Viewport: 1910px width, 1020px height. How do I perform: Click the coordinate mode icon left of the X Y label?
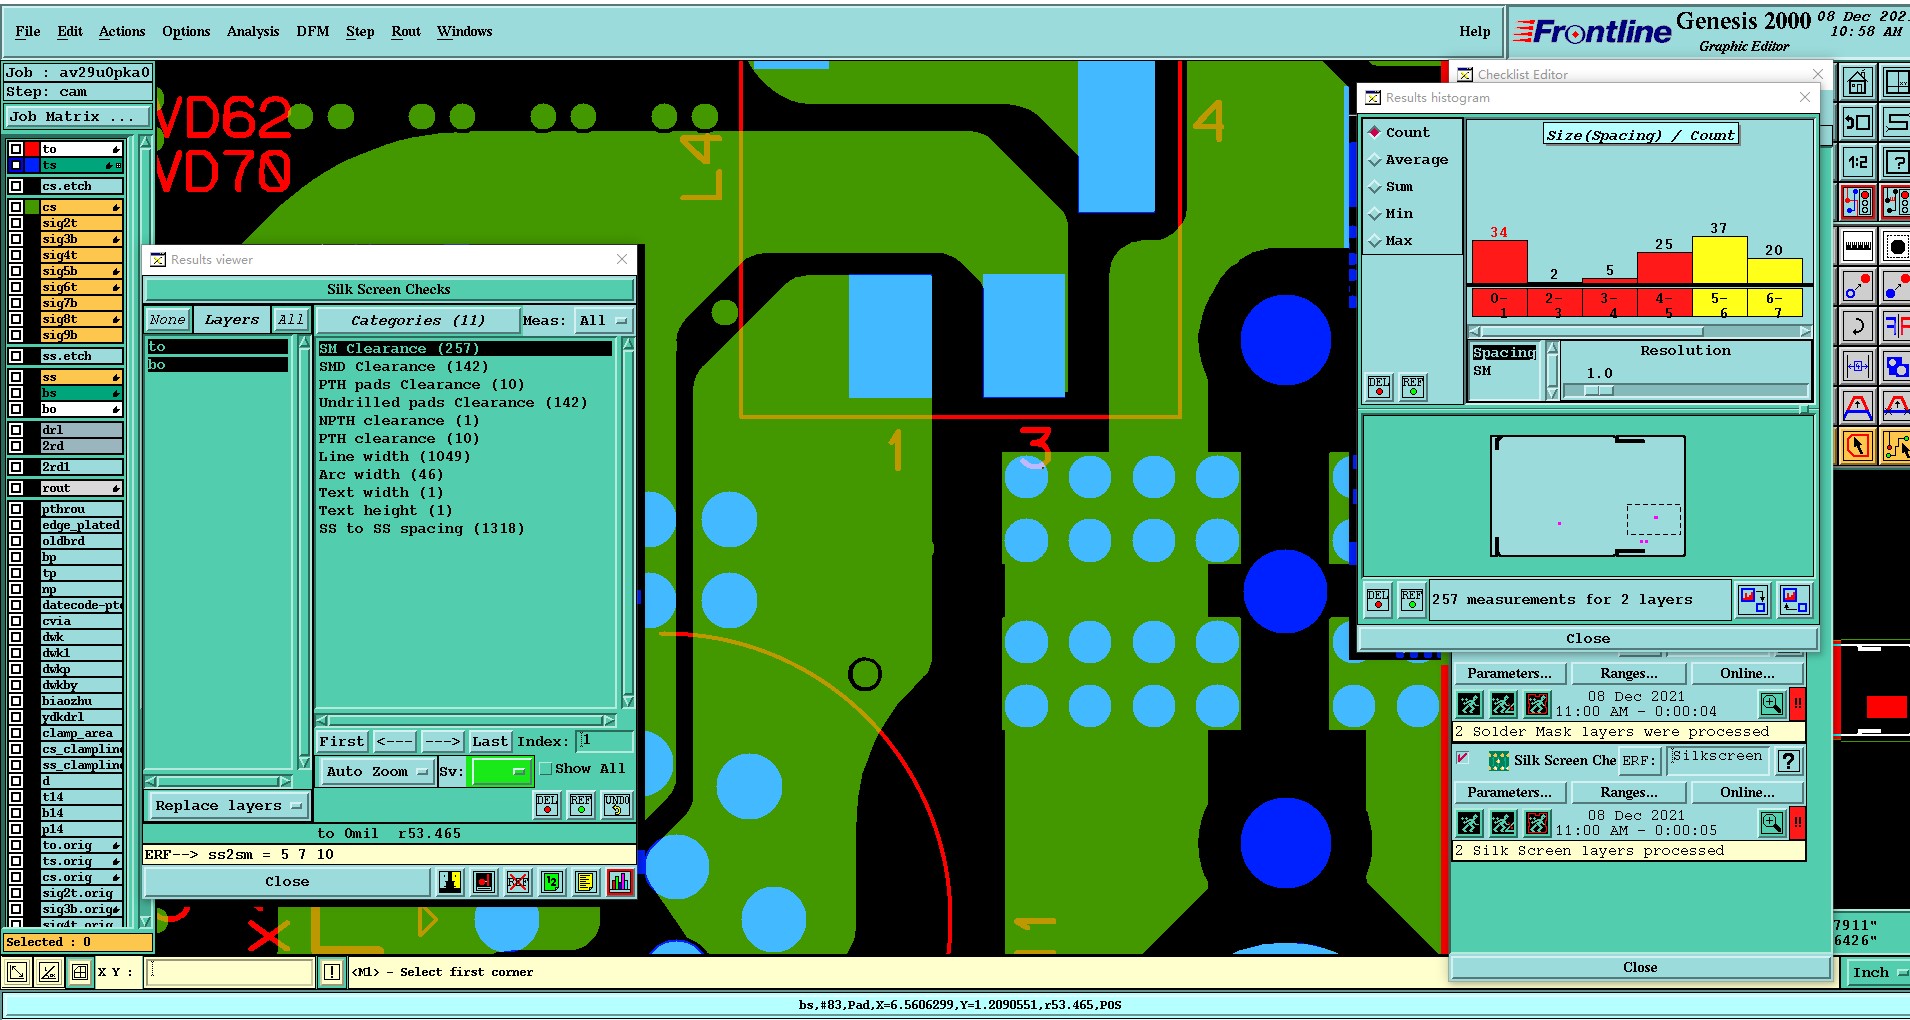[80, 972]
